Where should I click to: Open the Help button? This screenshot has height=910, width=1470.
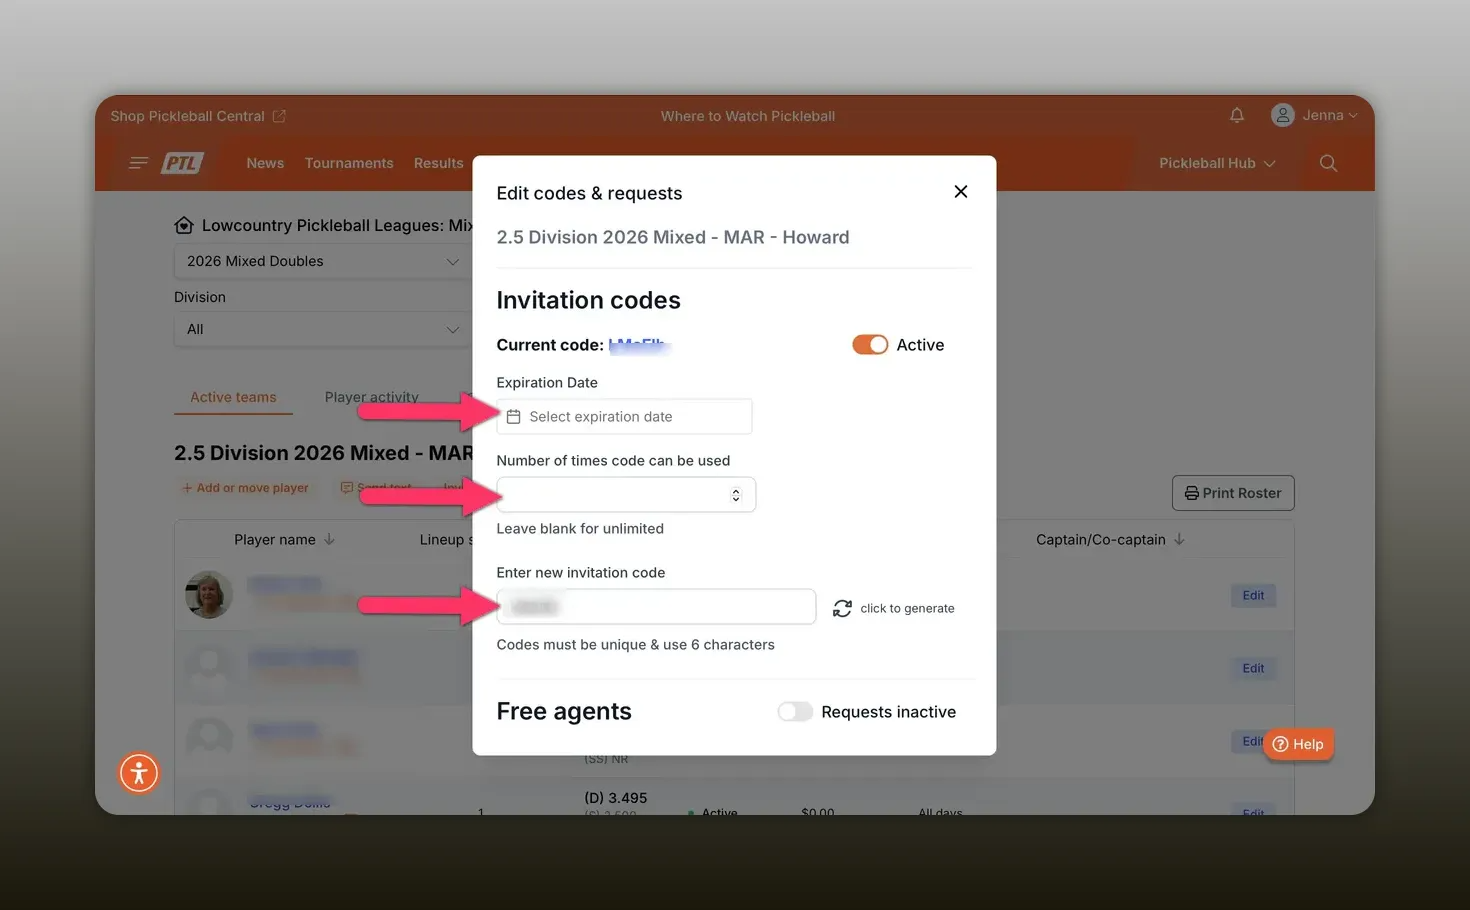[1298, 744]
